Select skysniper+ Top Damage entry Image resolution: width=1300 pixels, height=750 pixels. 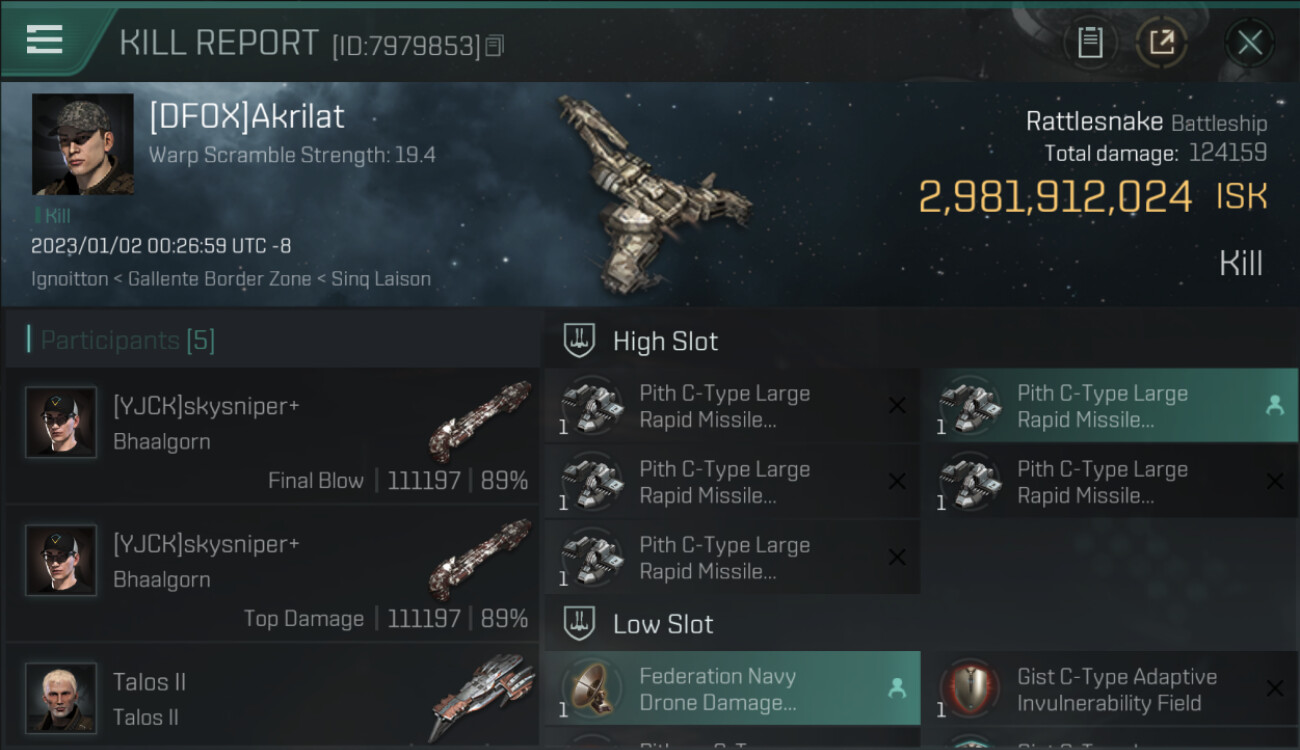(x=272, y=573)
